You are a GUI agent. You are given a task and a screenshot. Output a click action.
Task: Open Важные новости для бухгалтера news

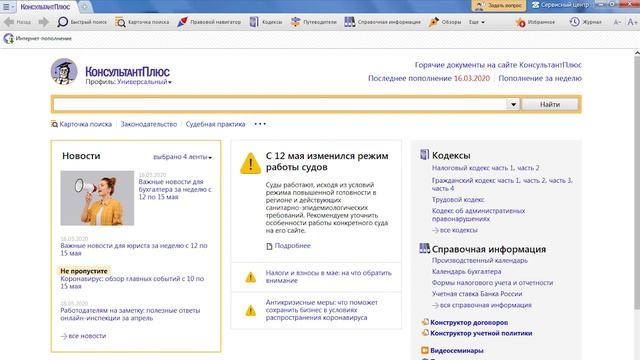(x=175, y=189)
